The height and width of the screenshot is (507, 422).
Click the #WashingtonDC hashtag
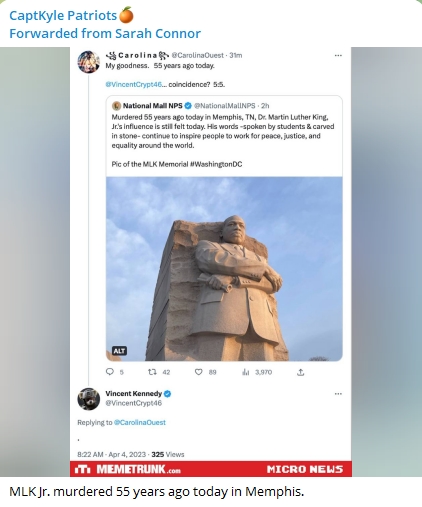tap(216, 164)
